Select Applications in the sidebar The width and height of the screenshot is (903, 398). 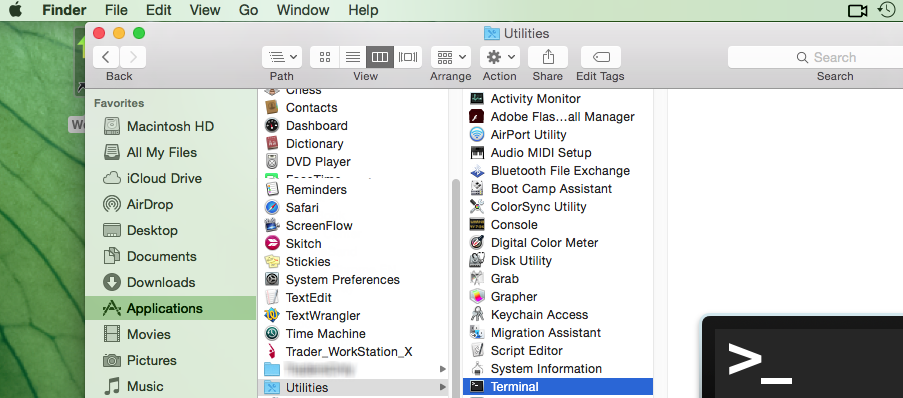(x=170, y=308)
